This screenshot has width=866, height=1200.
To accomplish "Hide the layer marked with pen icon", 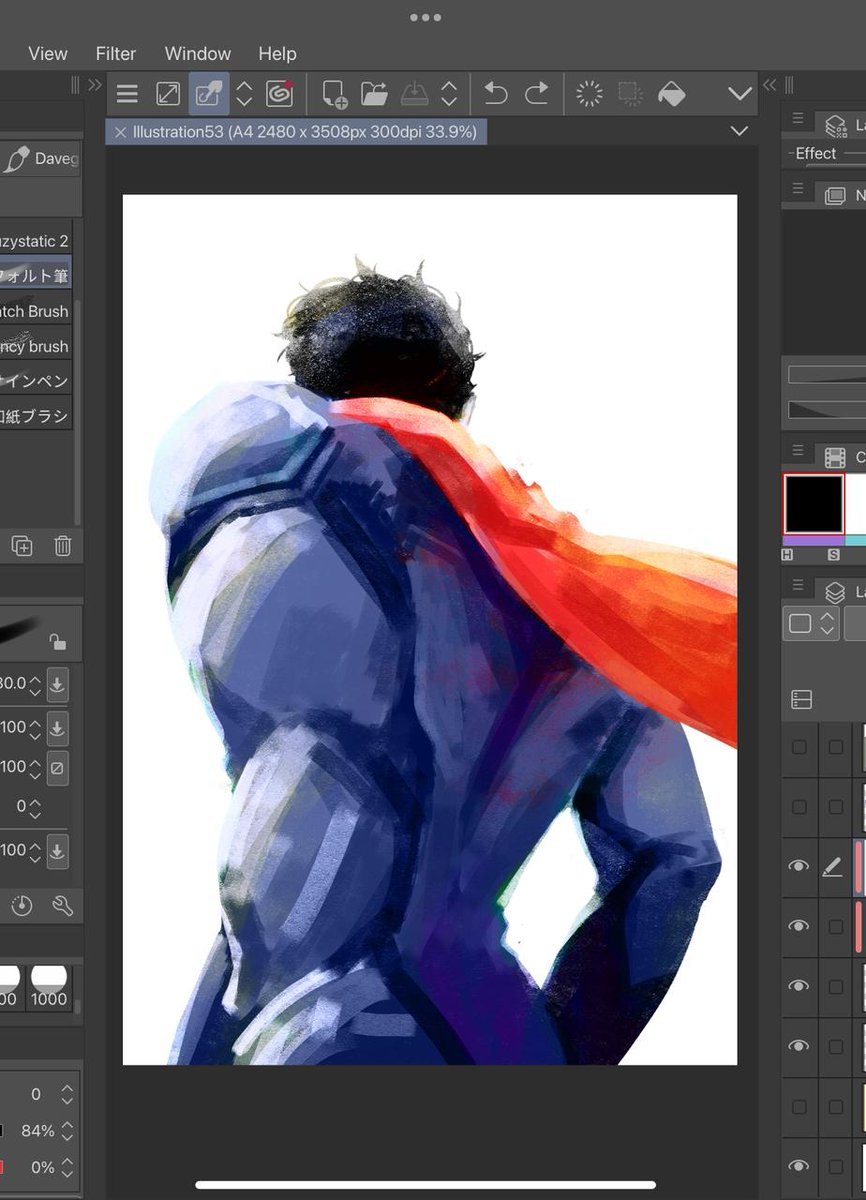I will click(x=799, y=866).
